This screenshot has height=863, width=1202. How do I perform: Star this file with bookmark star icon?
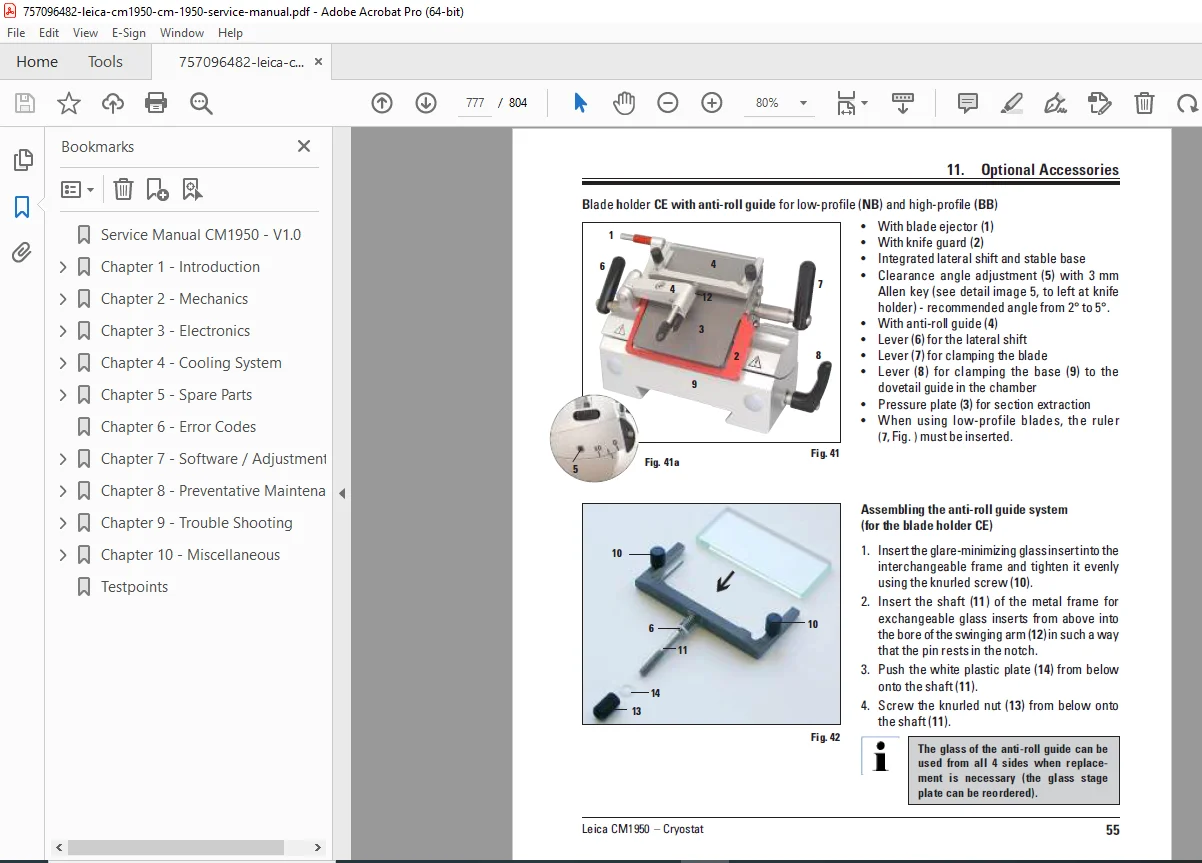tap(69, 103)
